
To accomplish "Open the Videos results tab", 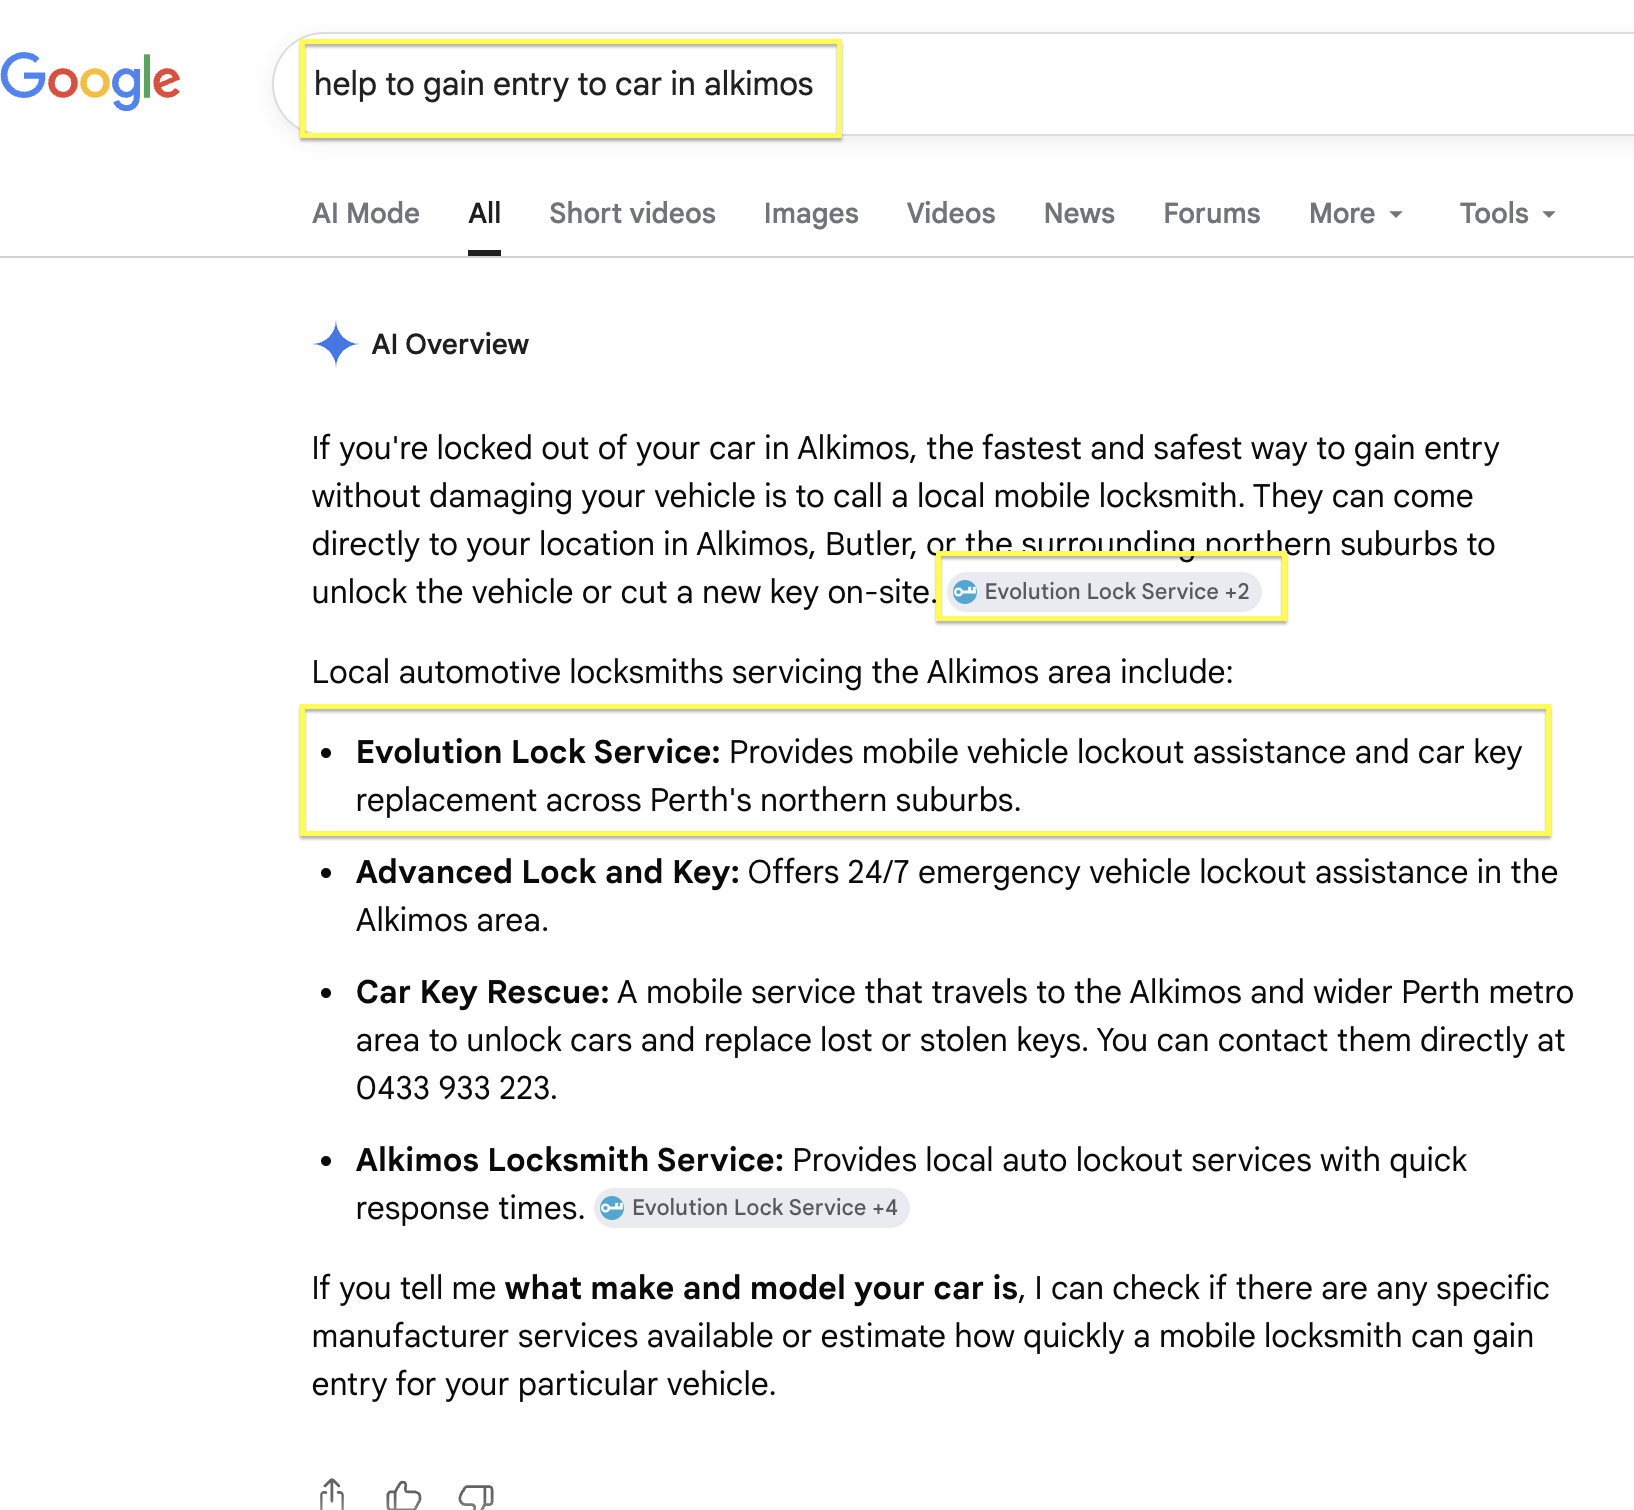I will 951,214.
